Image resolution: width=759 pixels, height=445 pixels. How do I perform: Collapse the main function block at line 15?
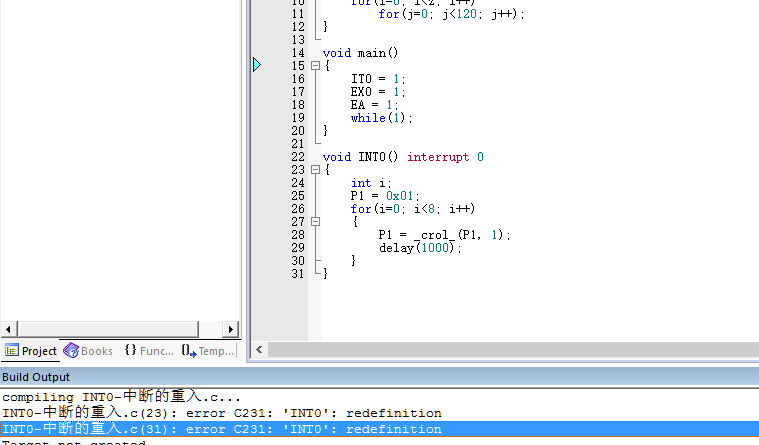(315, 66)
